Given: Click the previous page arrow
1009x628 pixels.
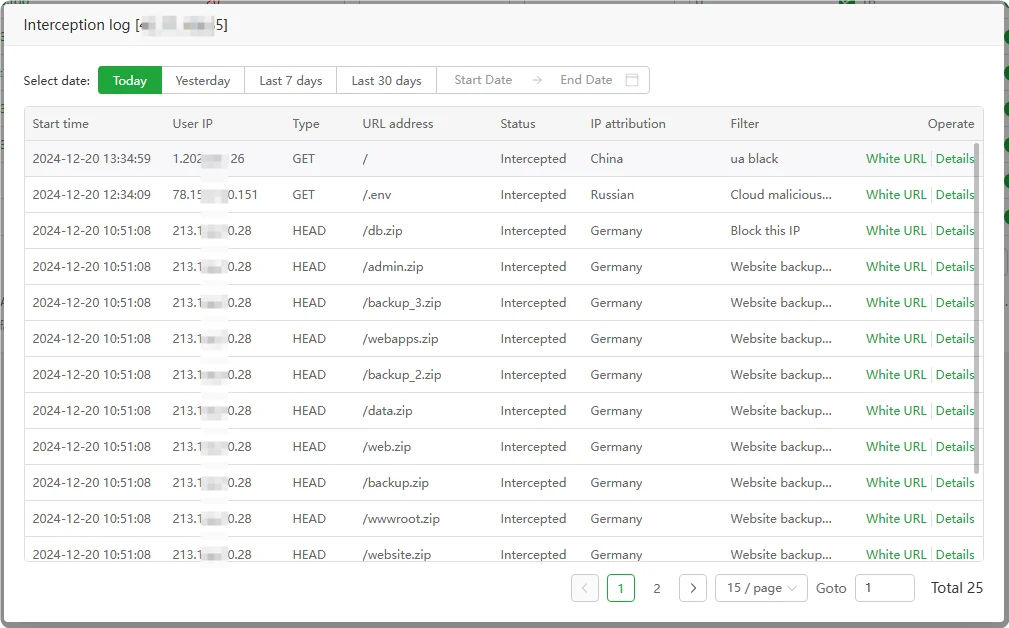Looking at the screenshot, I should [x=585, y=588].
